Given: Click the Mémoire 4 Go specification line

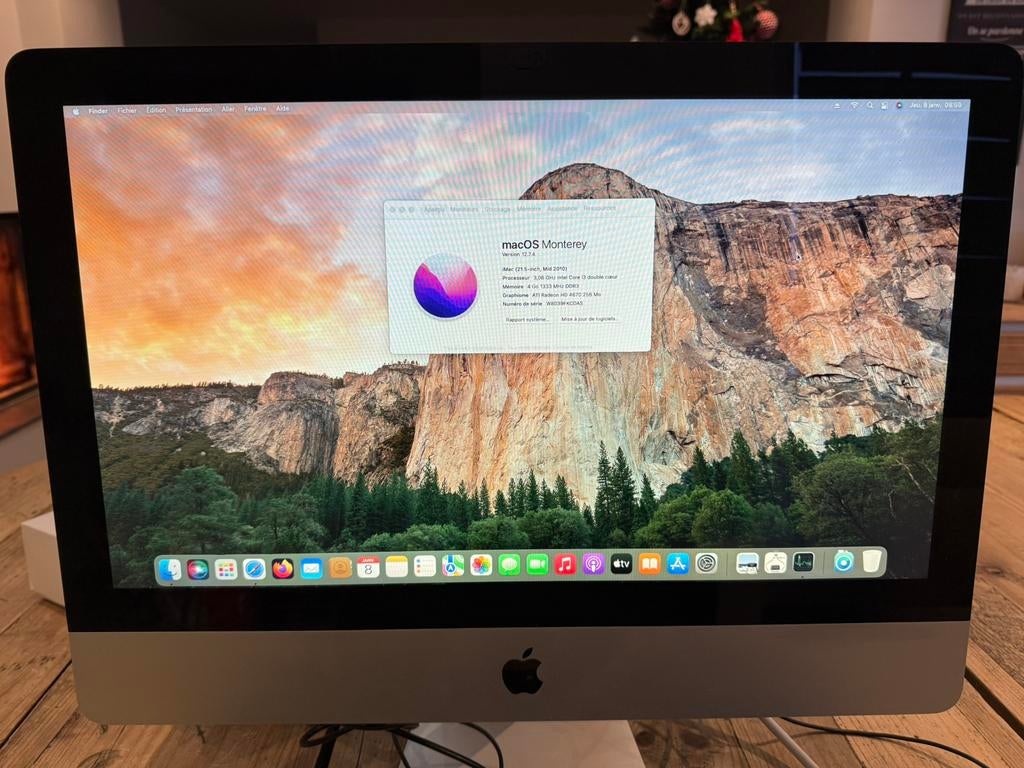Looking at the screenshot, I should 541,287.
